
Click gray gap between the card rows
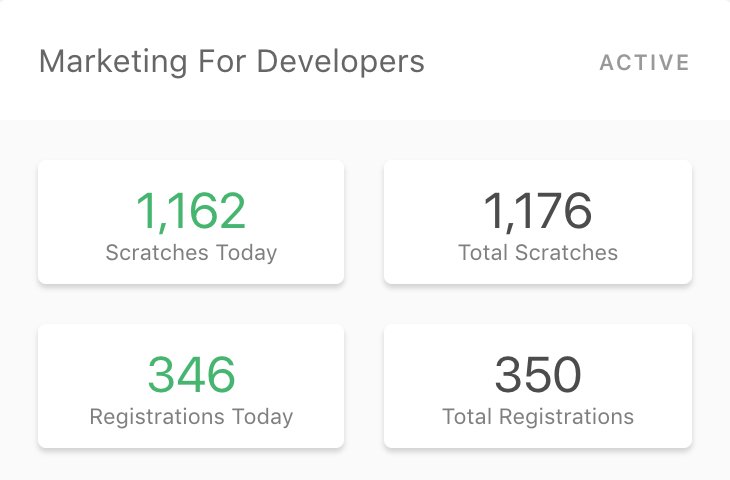365,304
